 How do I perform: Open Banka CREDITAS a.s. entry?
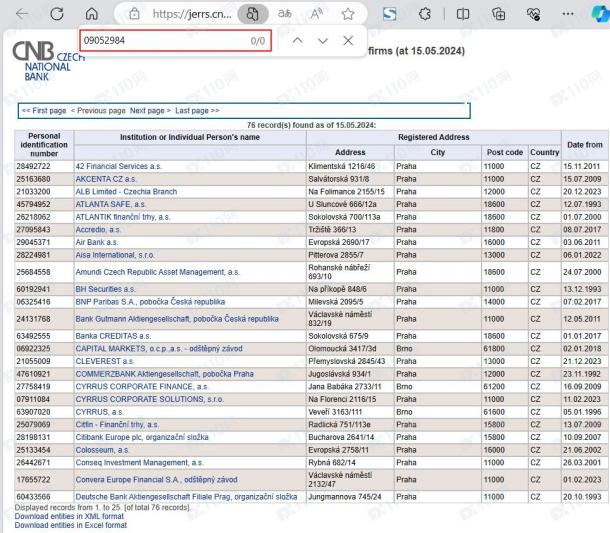tap(113, 336)
